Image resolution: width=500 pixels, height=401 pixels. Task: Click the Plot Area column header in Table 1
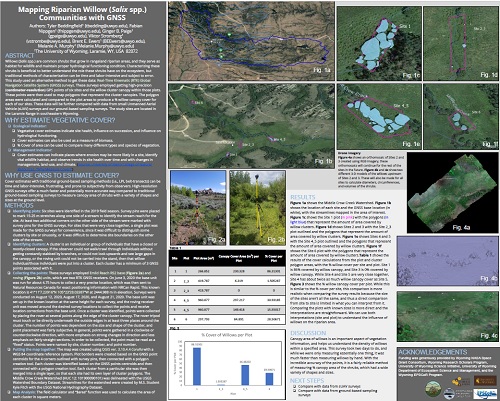pos(203,258)
